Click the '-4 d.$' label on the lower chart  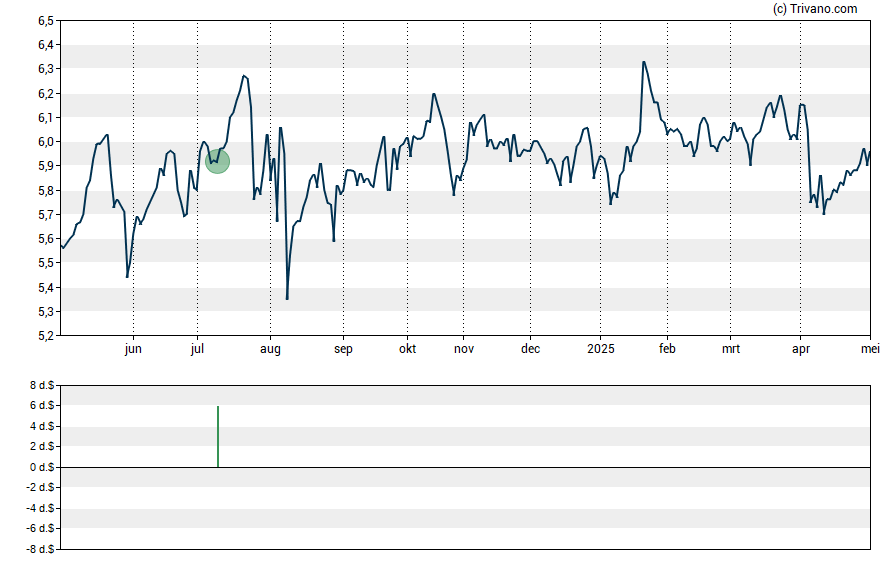tap(40, 508)
